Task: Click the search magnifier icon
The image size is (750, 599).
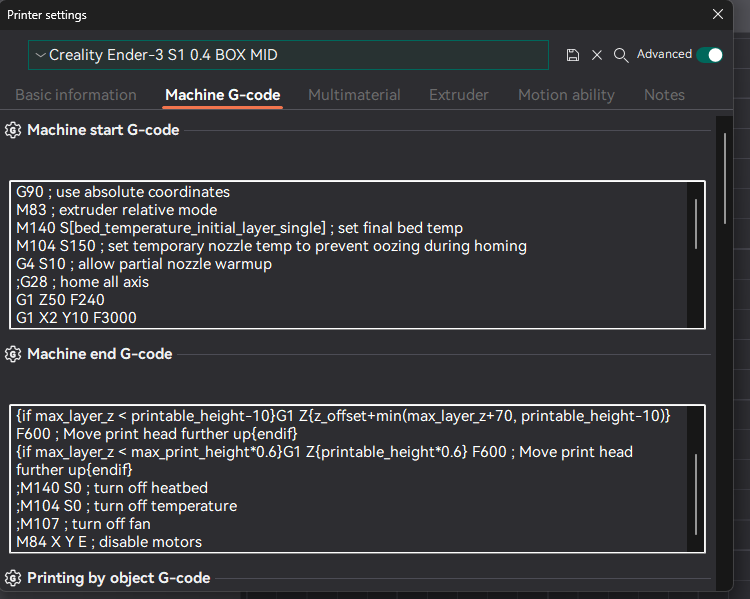Action: (x=621, y=55)
